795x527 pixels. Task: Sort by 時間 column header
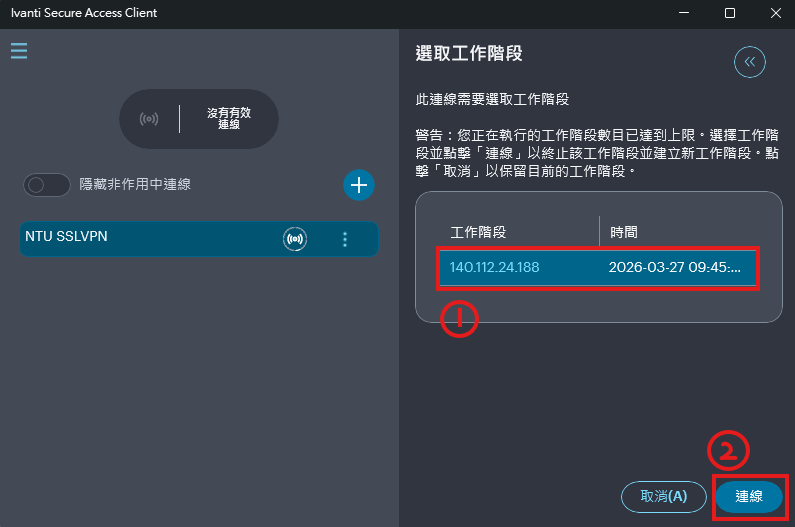click(x=624, y=232)
